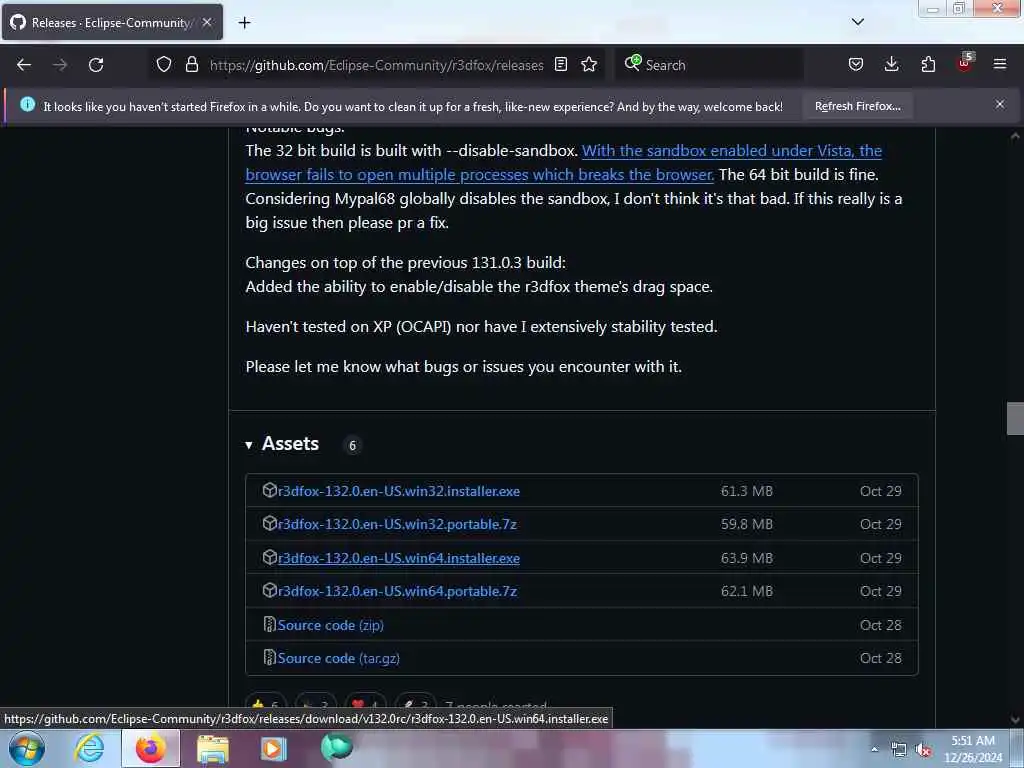Launch Internet Explorer from taskbar
Image resolution: width=1024 pixels, height=768 pixels.
[x=89, y=748]
